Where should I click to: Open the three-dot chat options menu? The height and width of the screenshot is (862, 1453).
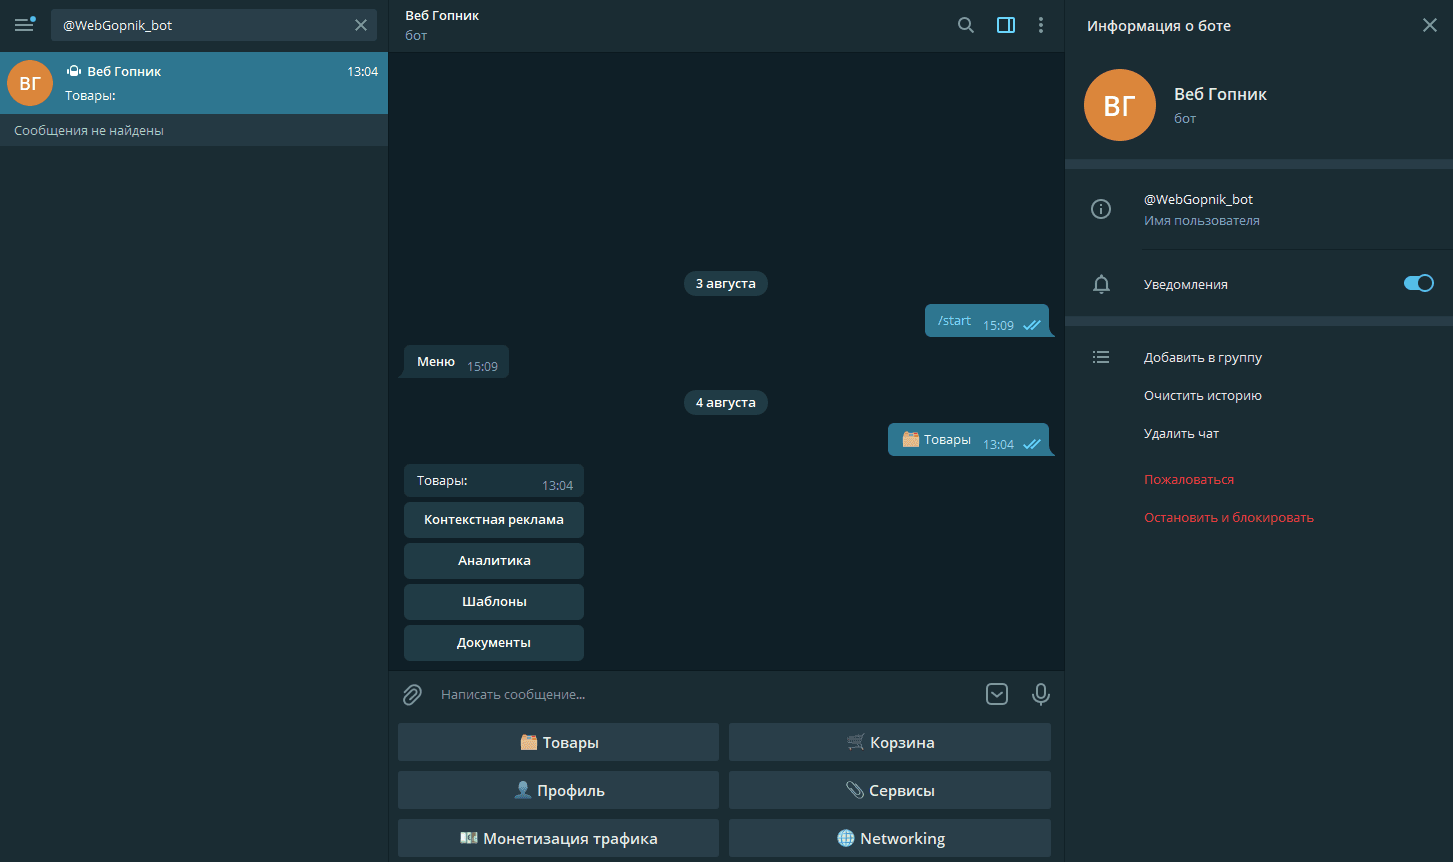tap(1041, 25)
